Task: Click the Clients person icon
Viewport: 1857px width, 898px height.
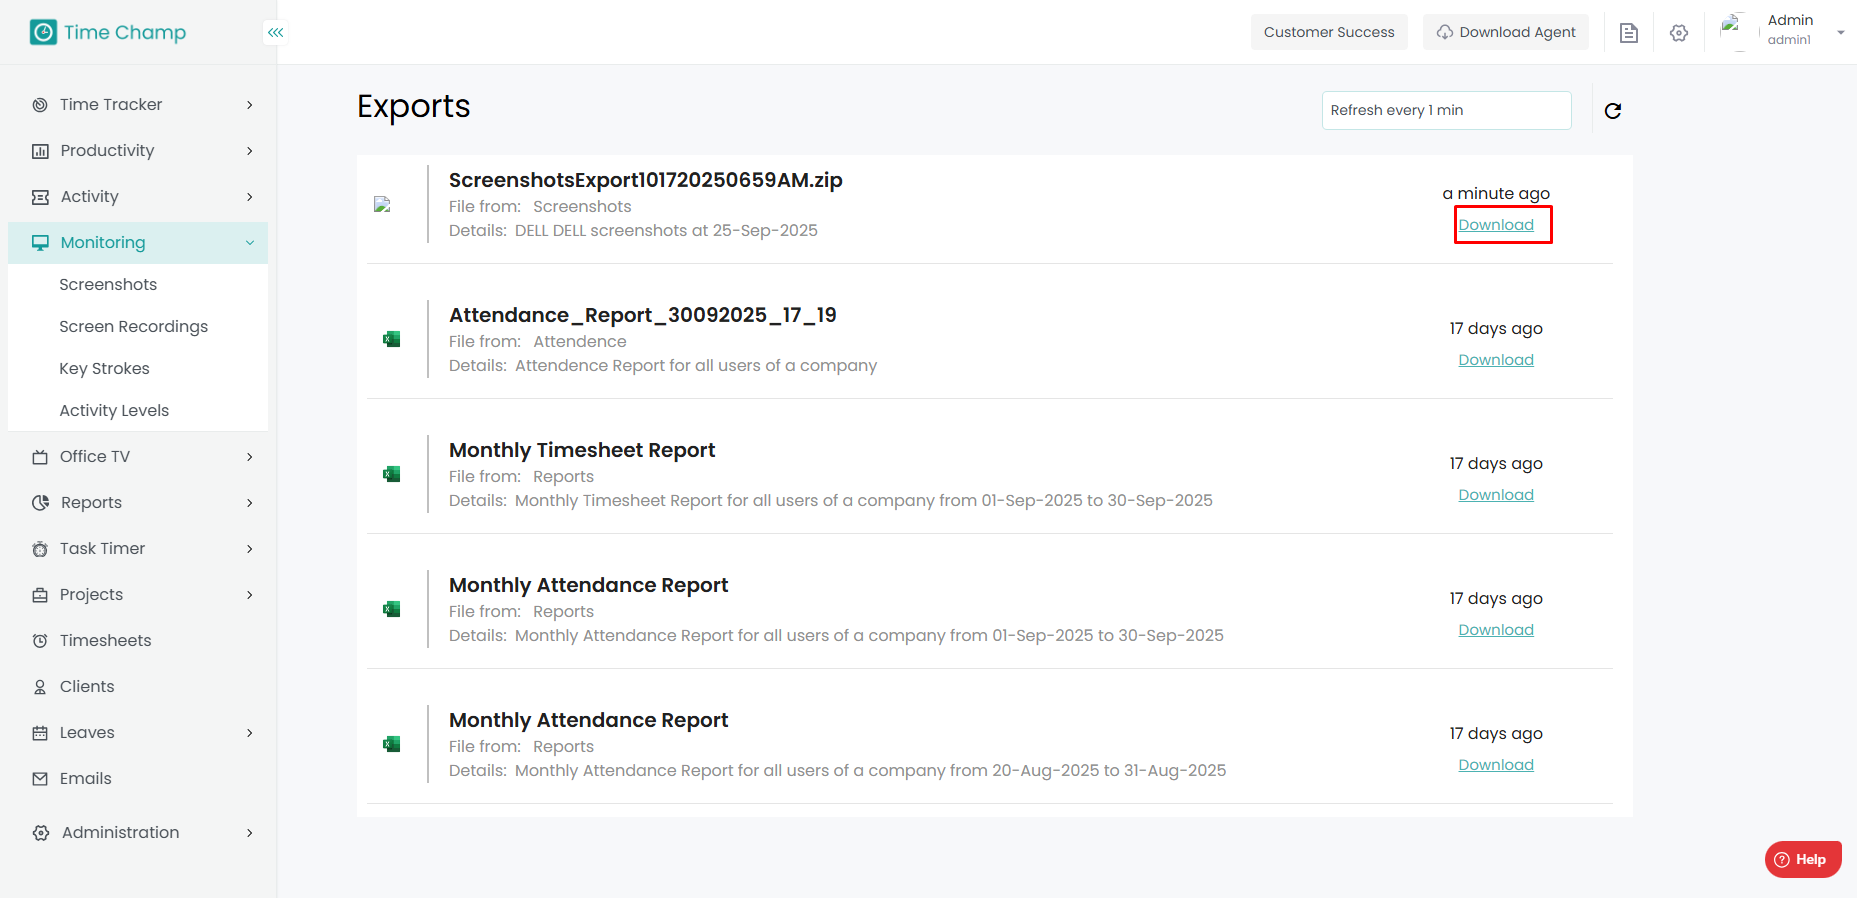Action: click(40, 687)
